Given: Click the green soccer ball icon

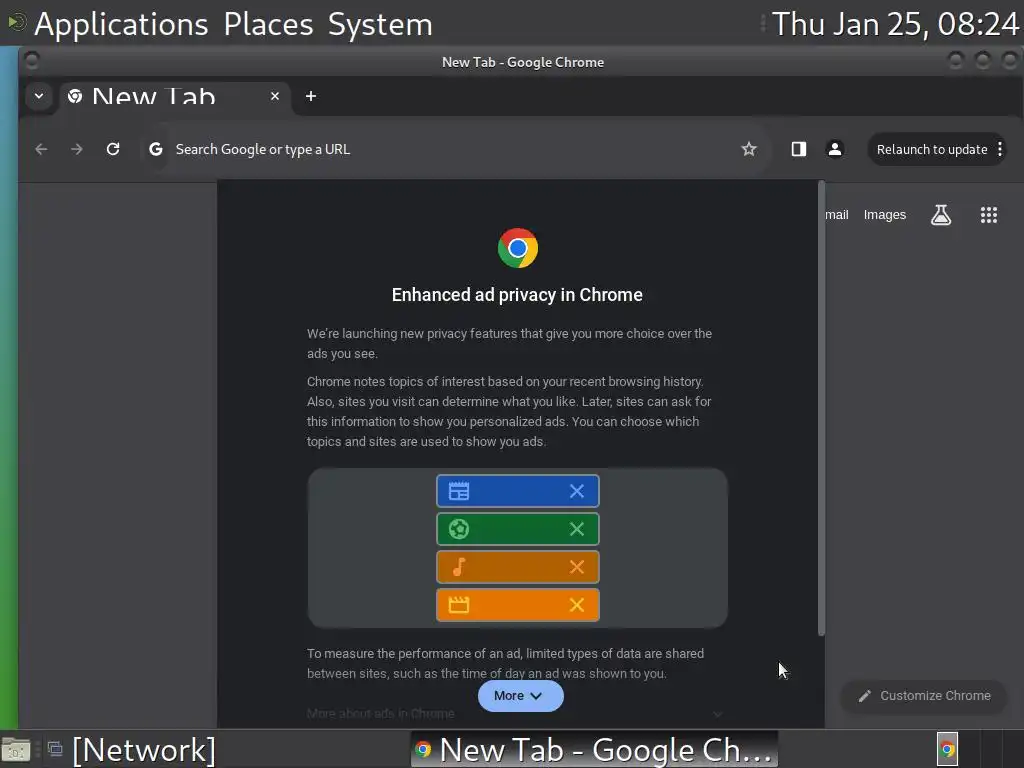Looking at the screenshot, I should [x=459, y=529].
